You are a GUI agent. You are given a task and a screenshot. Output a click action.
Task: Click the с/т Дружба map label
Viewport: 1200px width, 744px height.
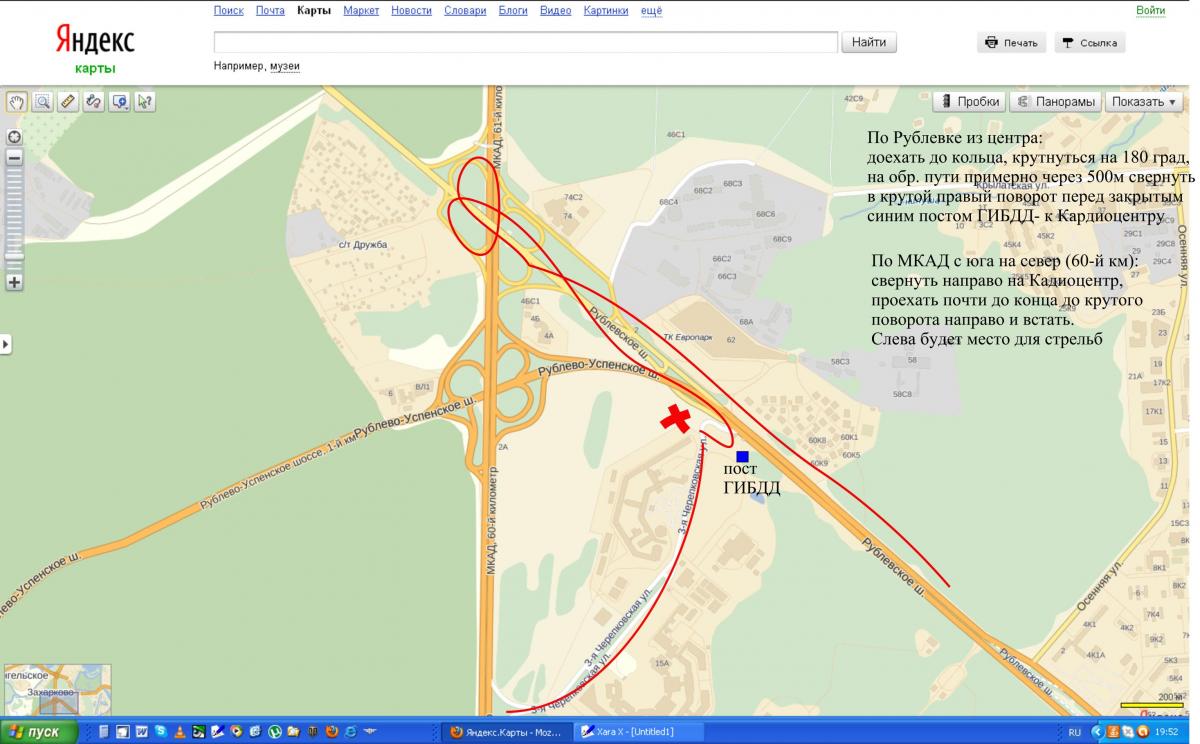363,245
